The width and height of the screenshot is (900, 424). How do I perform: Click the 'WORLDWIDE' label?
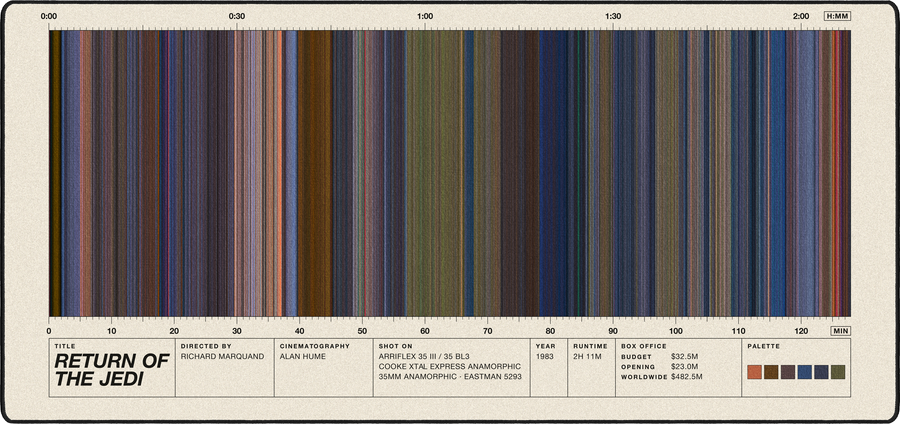644,377
